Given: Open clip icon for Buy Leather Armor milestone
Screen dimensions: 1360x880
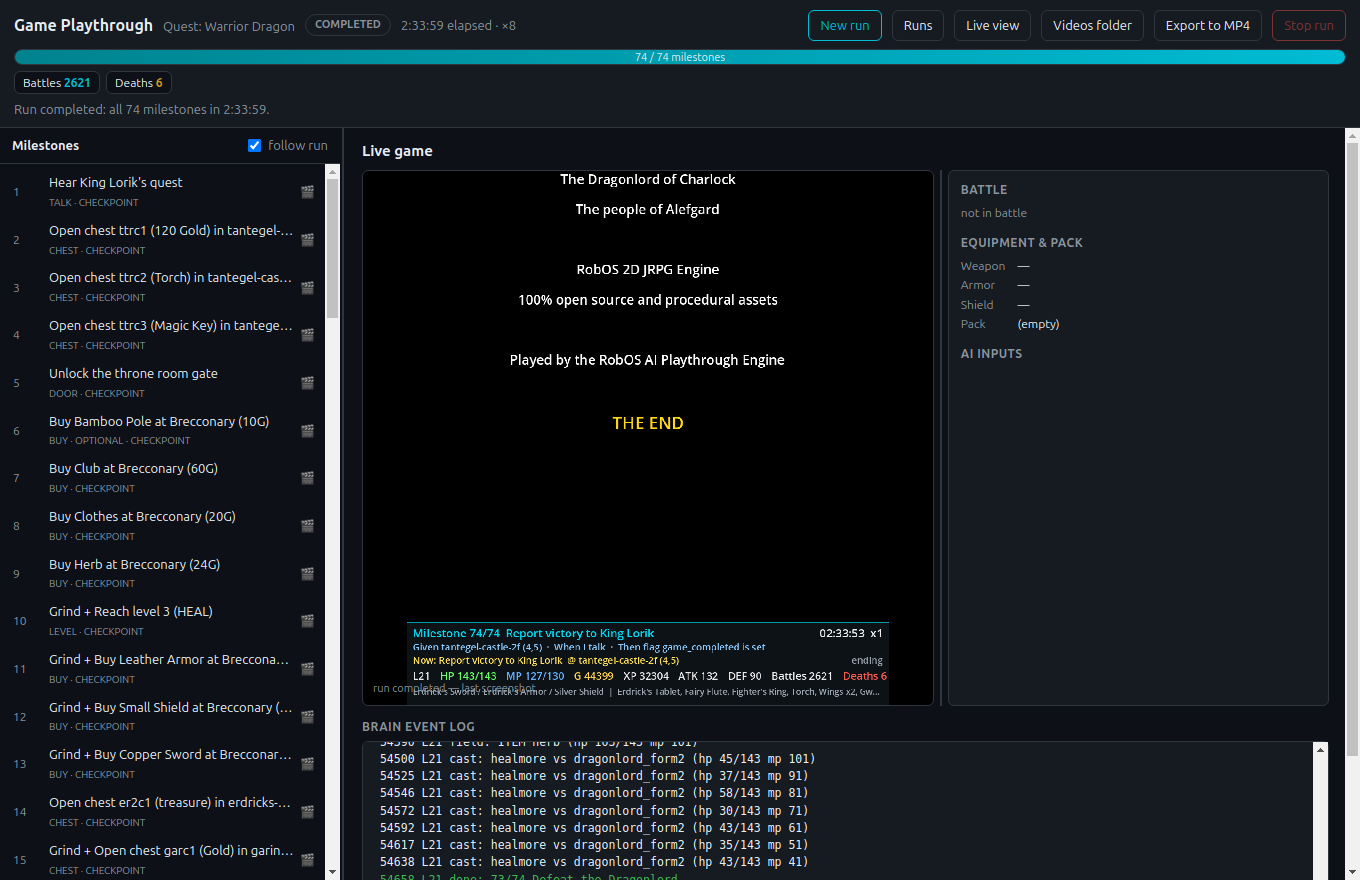Looking at the screenshot, I should 307,669.
